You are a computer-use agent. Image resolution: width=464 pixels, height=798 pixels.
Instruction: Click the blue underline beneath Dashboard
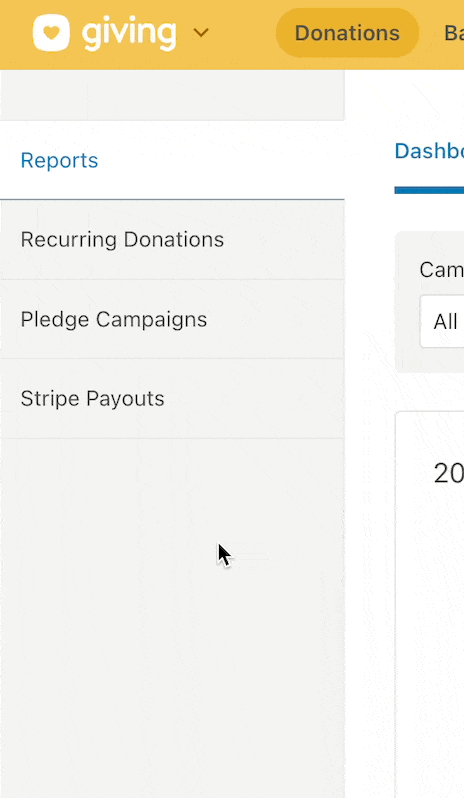429,190
